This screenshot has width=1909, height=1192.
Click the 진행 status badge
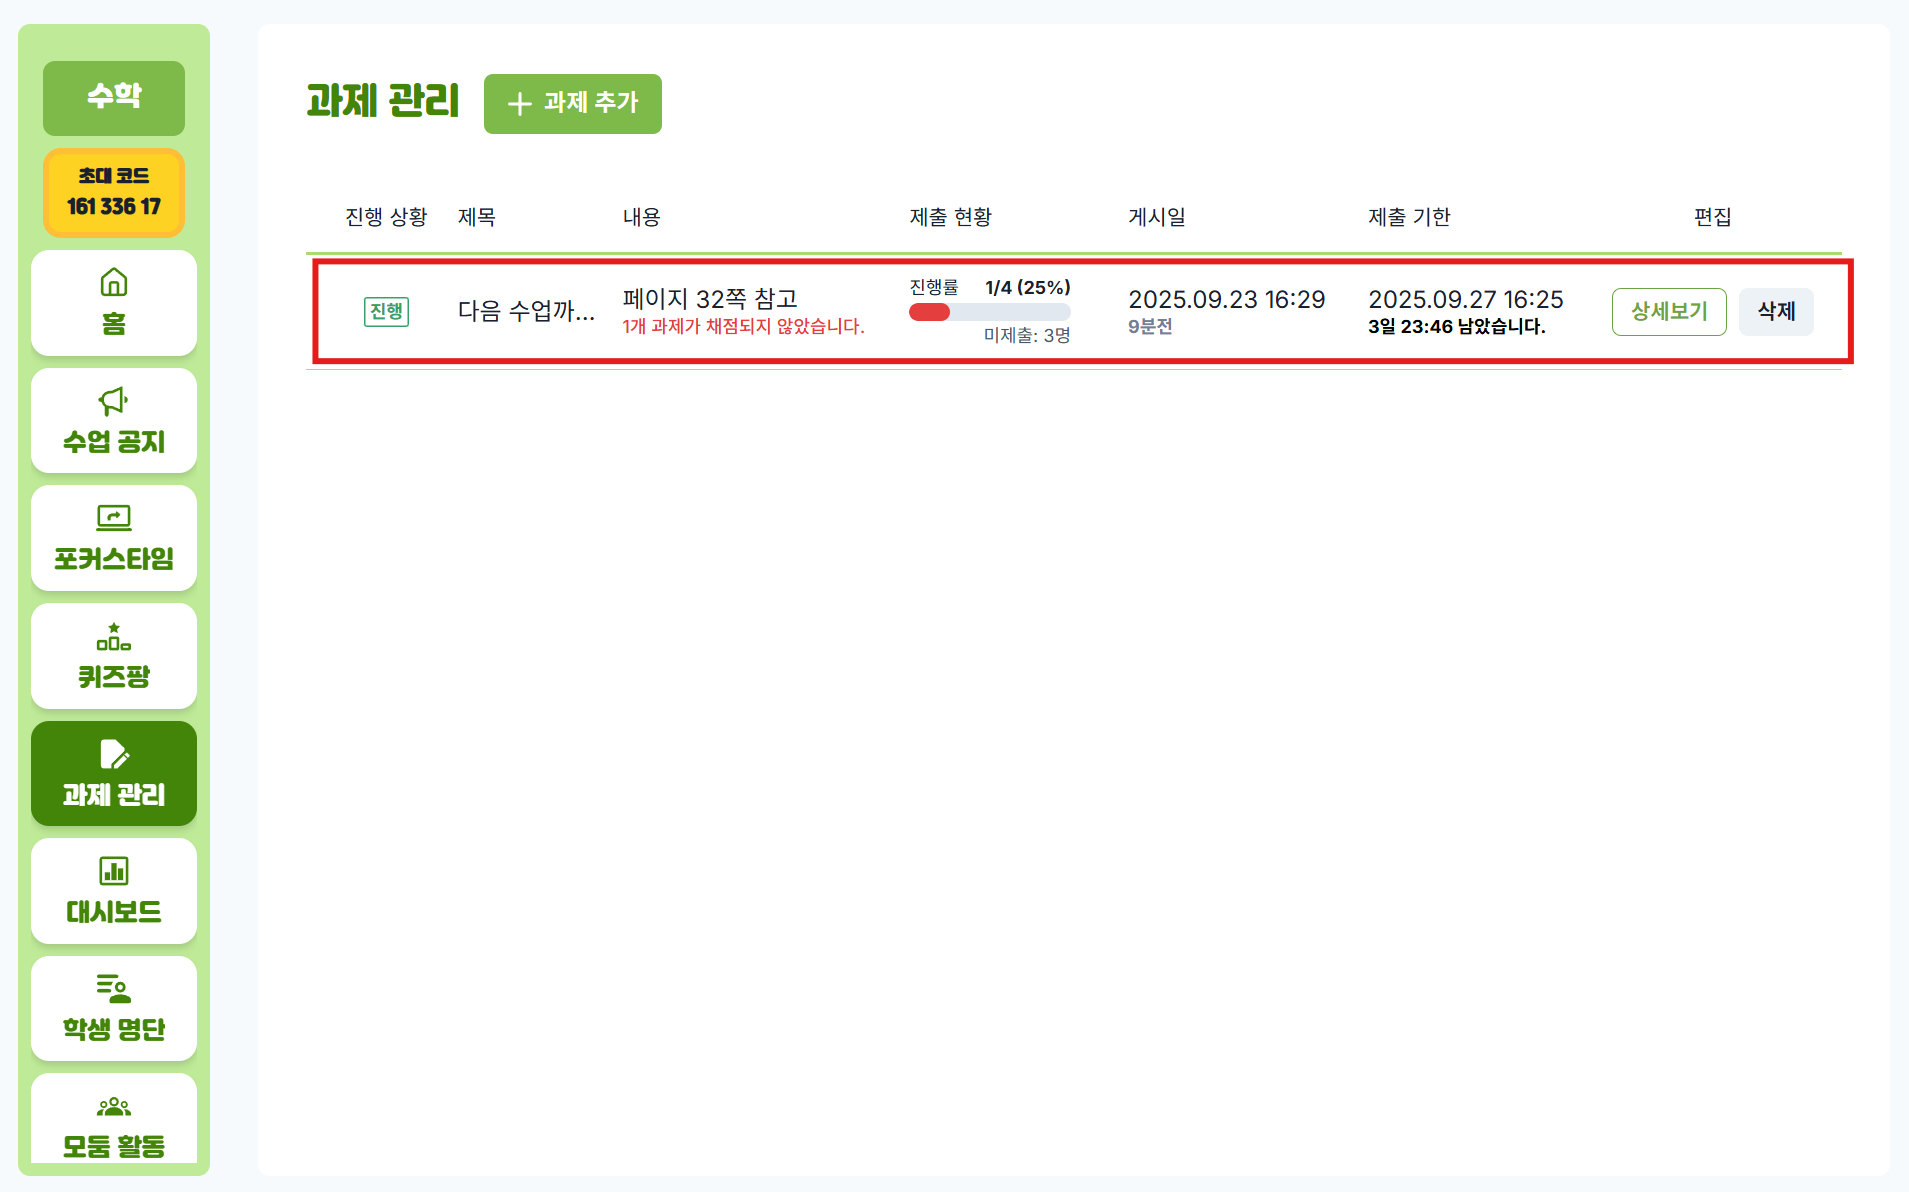point(386,312)
